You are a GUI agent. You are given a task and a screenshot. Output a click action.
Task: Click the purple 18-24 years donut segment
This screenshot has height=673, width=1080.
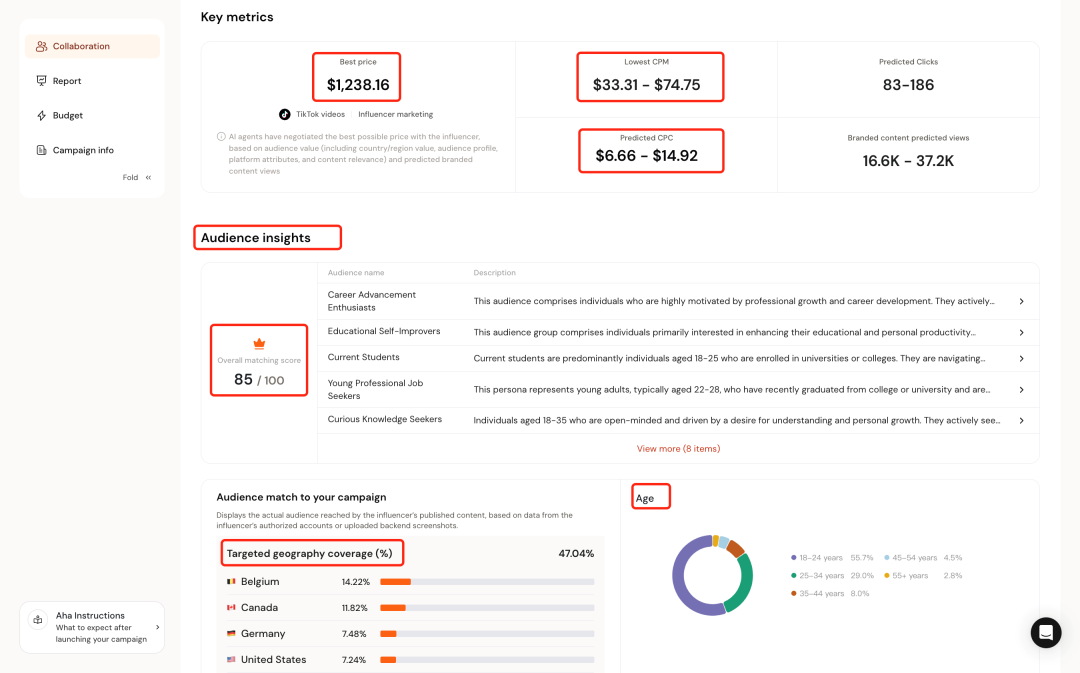coord(683,578)
